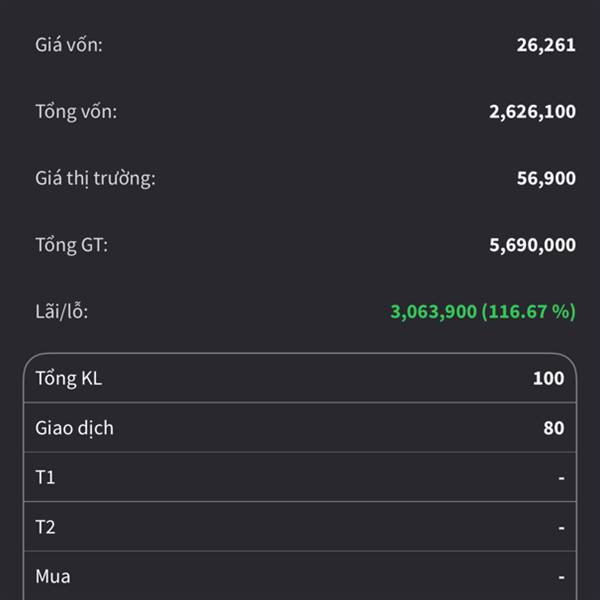Tap the dash value in T1 row
600x600 pixels.
click(561, 478)
